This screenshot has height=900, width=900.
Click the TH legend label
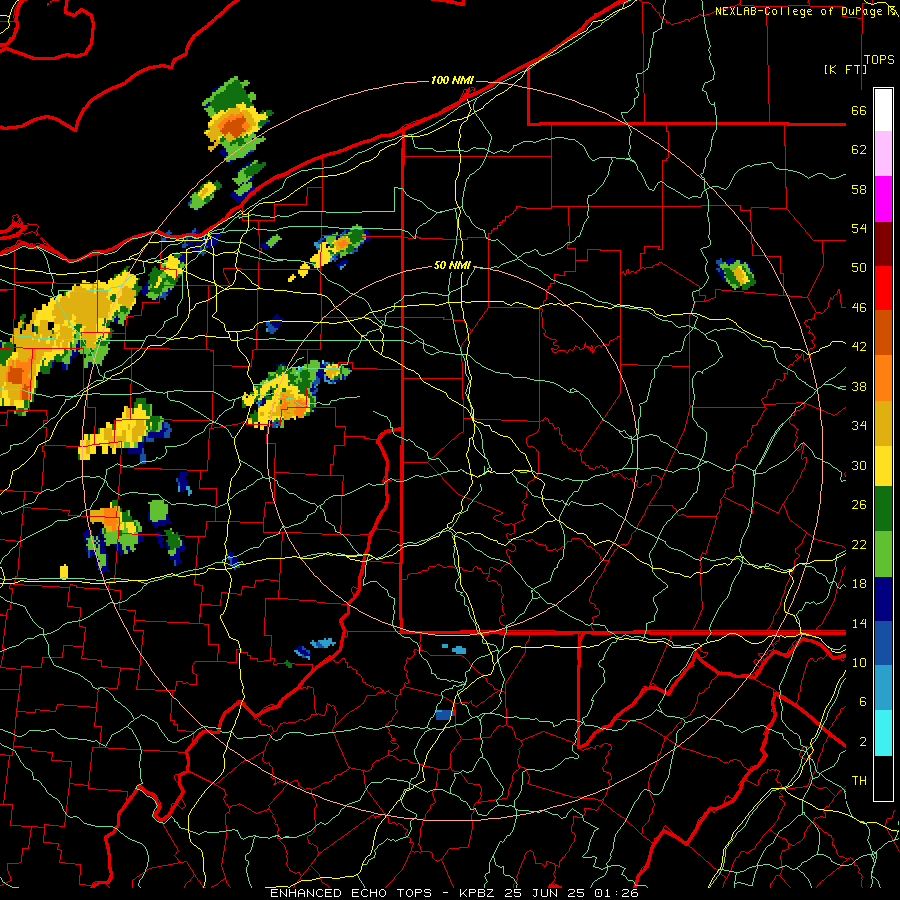859,781
